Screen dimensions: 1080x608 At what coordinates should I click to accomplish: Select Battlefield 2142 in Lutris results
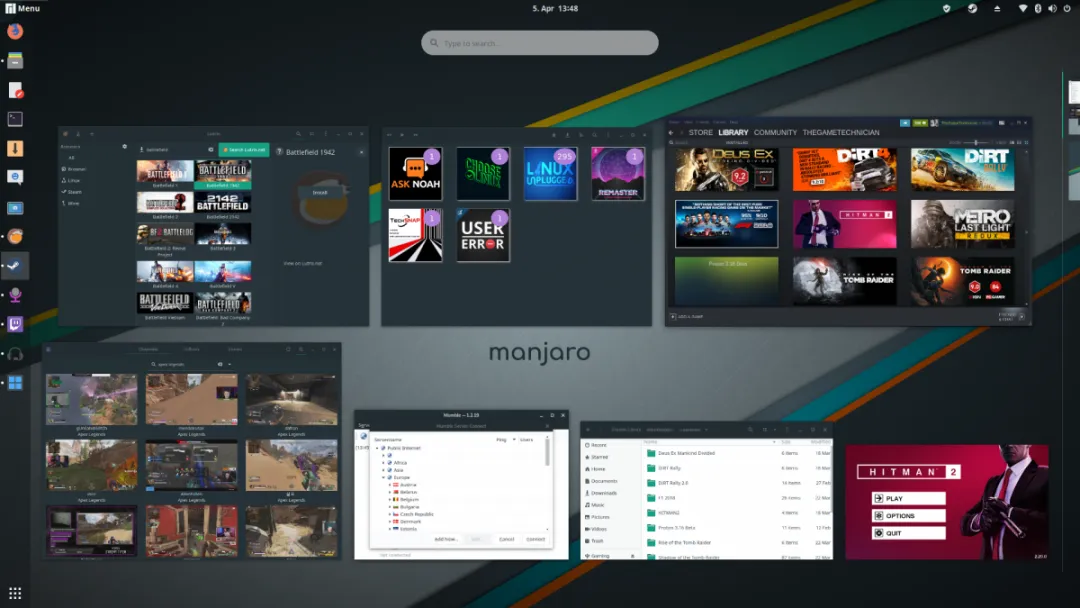222,205
